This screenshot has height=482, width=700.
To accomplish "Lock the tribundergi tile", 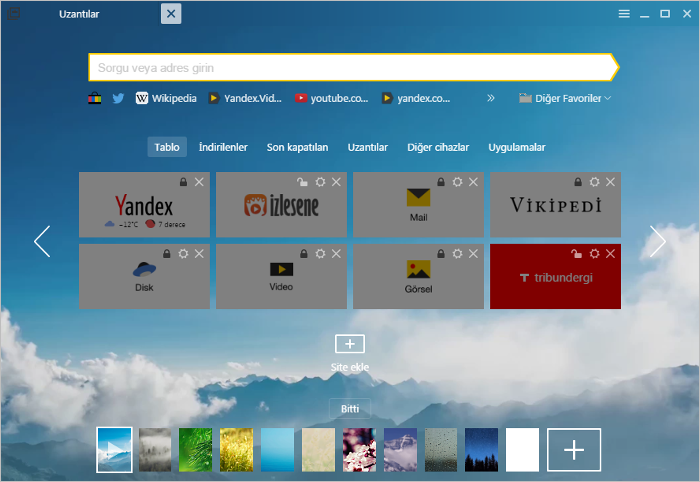I will 576,253.
